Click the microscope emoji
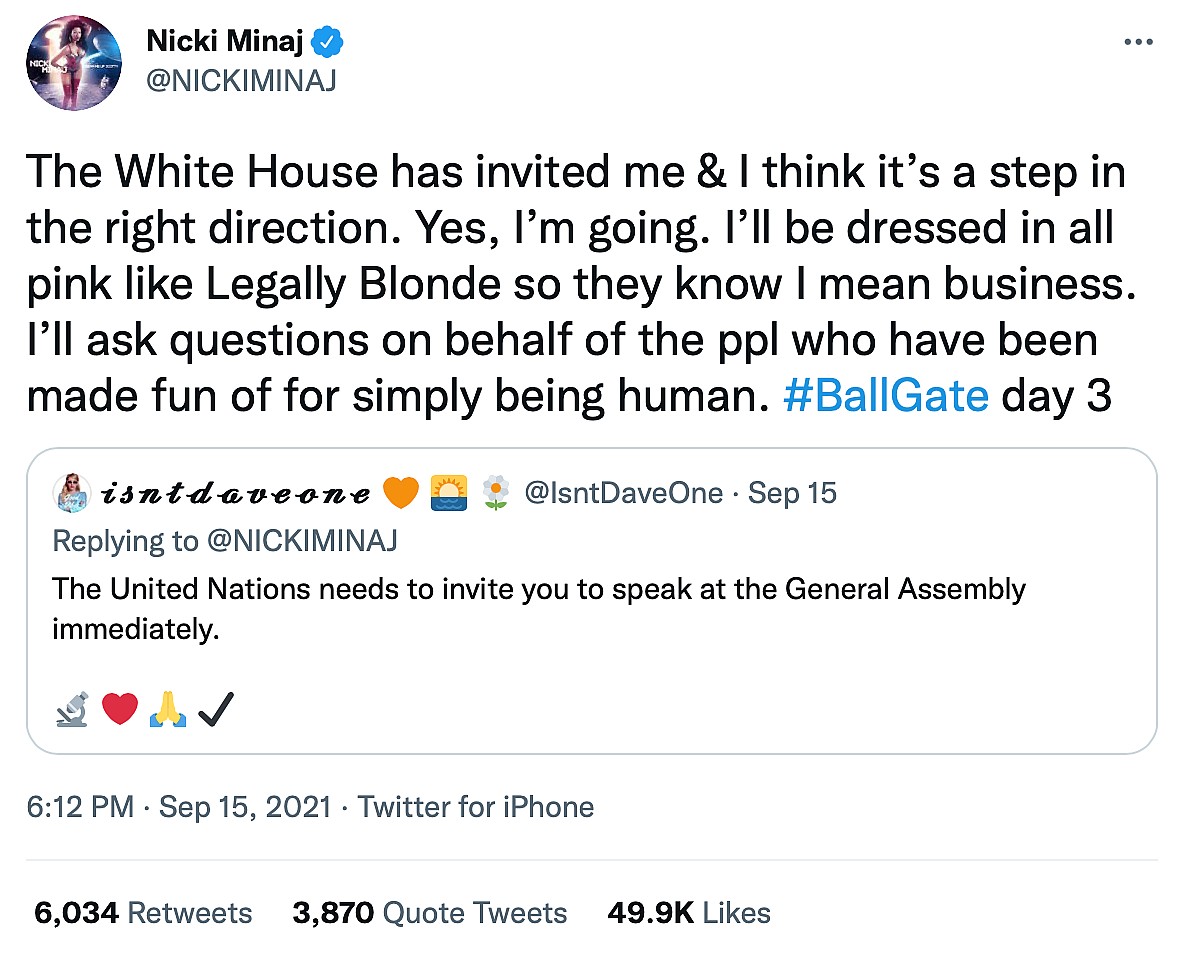The height and width of the screenshot is (958, 1178). [x=72, y=710]
